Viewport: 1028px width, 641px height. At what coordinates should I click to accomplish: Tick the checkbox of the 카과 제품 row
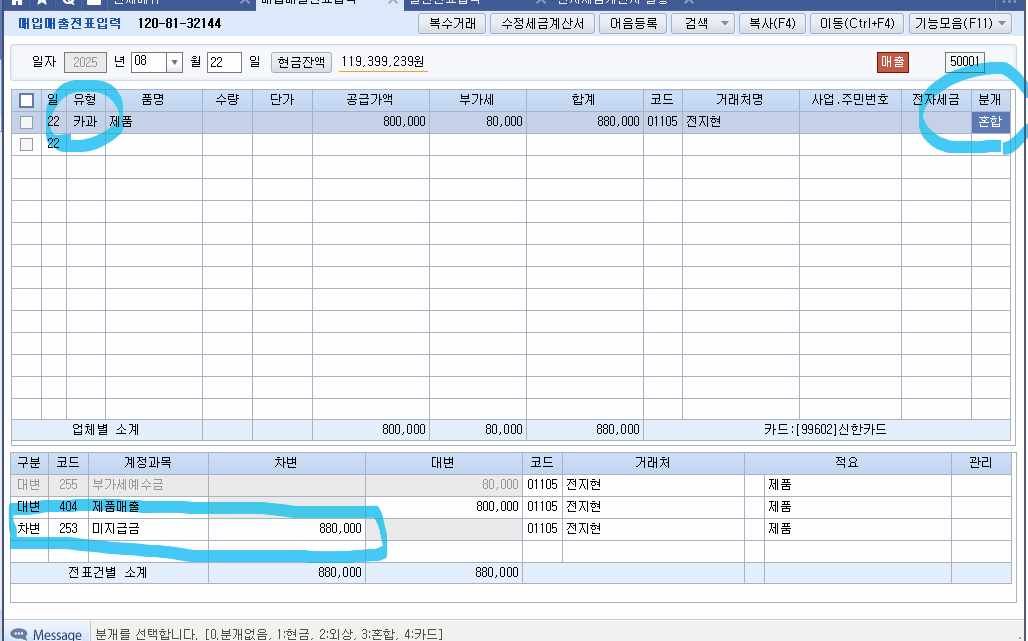(x=26, y=122)
